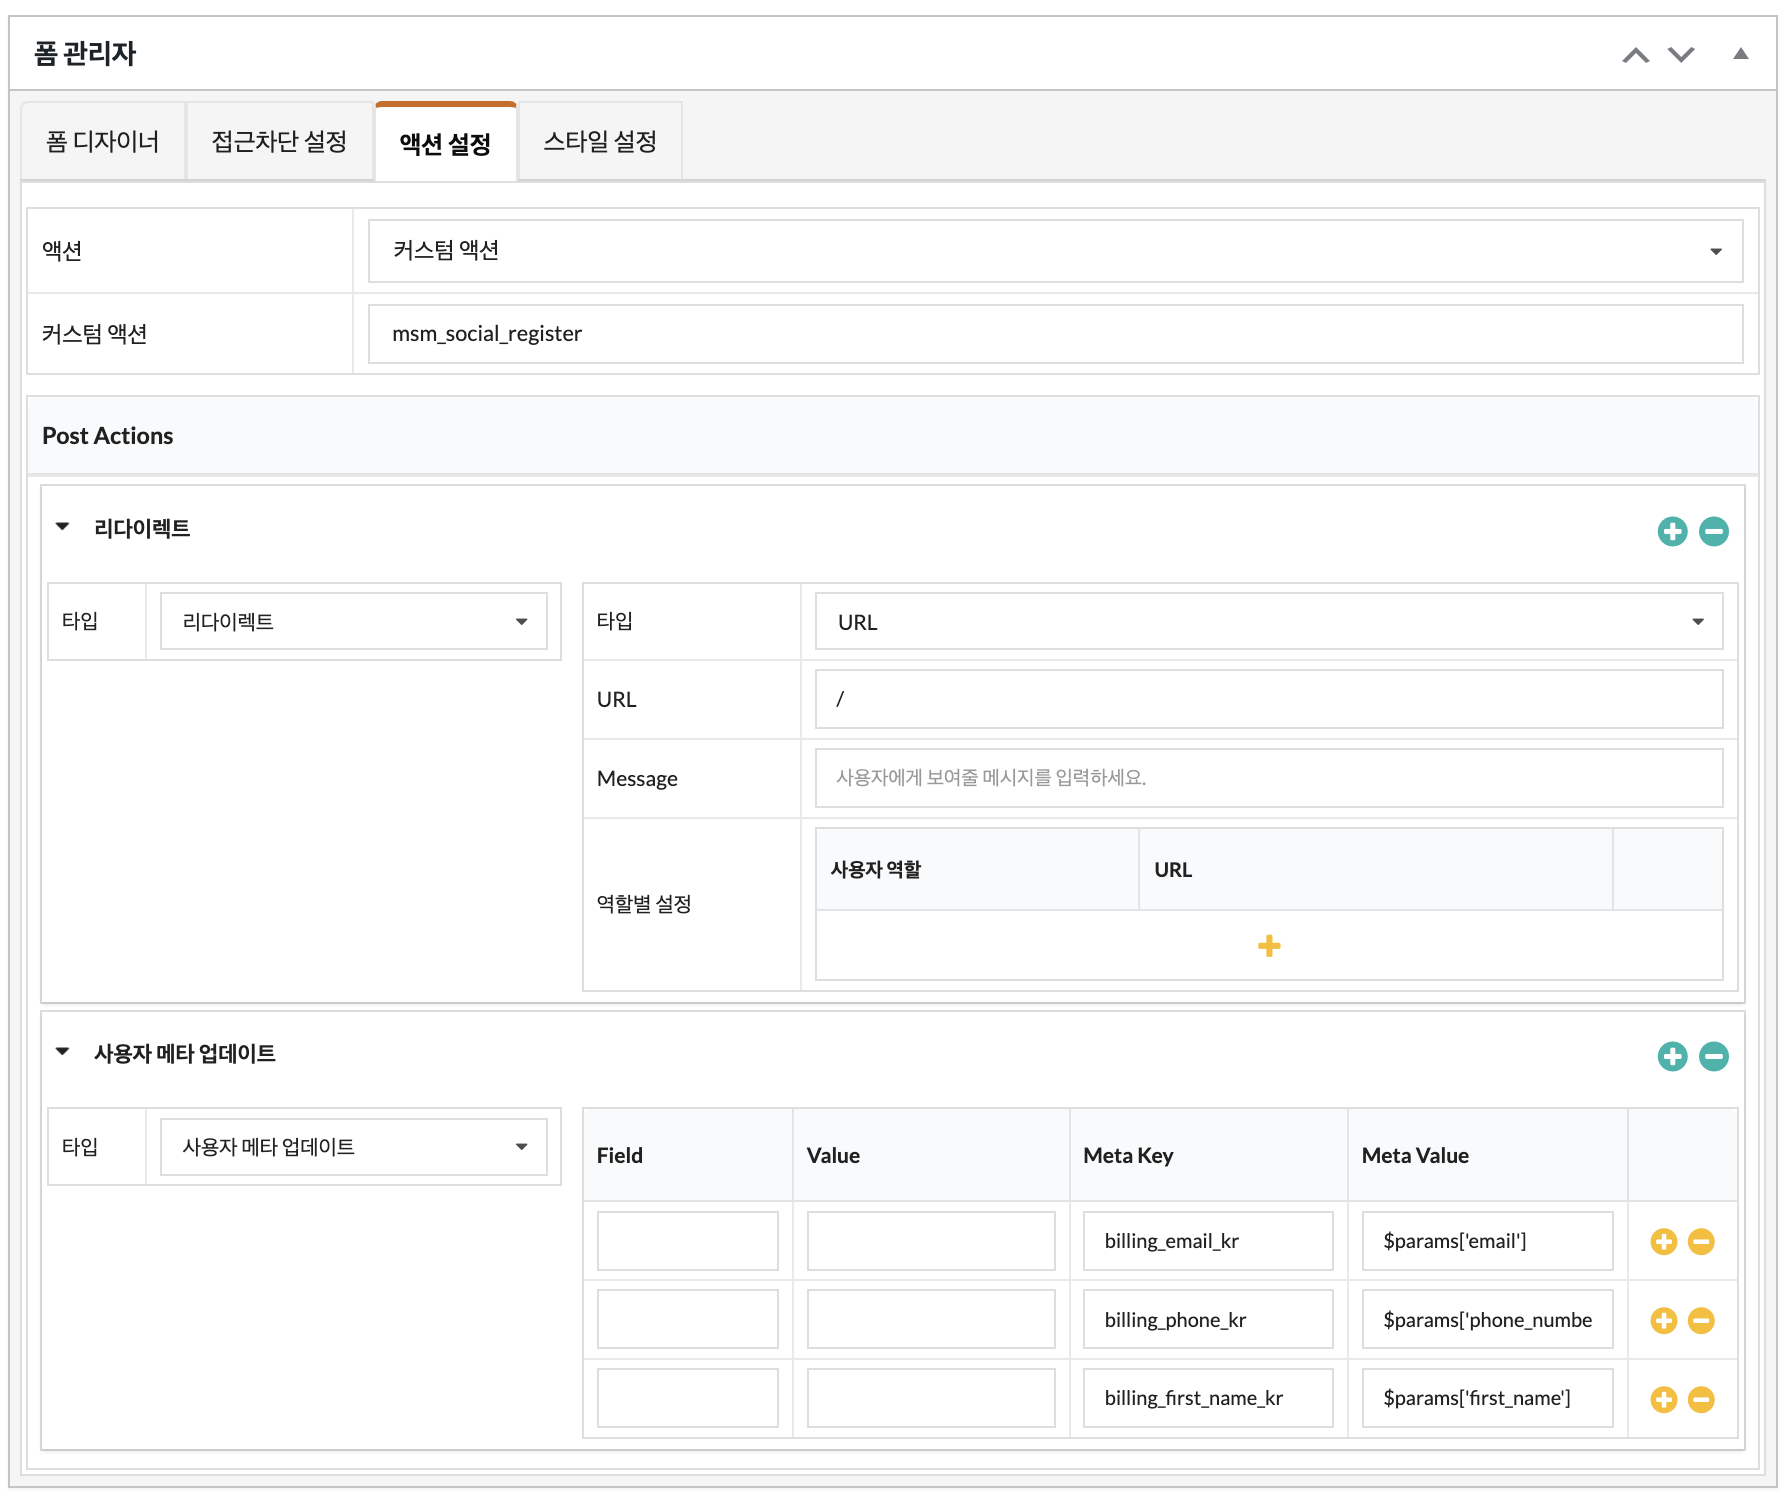This screenshot has width=1790, height=1500.
Task: Select the 액션 설정 tab
Action: pyautogui.click(x=445, y=142)
